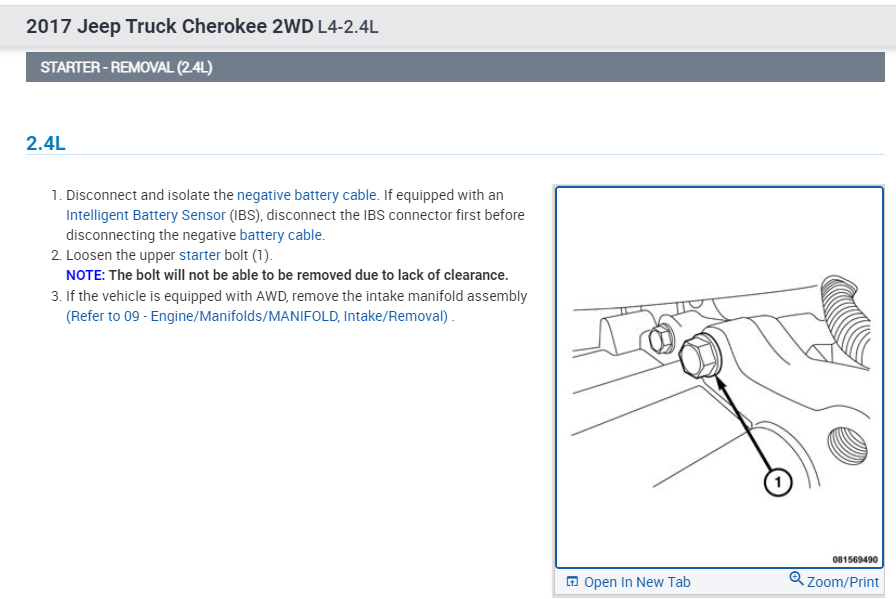
Task: Click the STARTER - REMOVAL (2.4L) header bar
Action: pyautogui.click(x=455, y=67)
